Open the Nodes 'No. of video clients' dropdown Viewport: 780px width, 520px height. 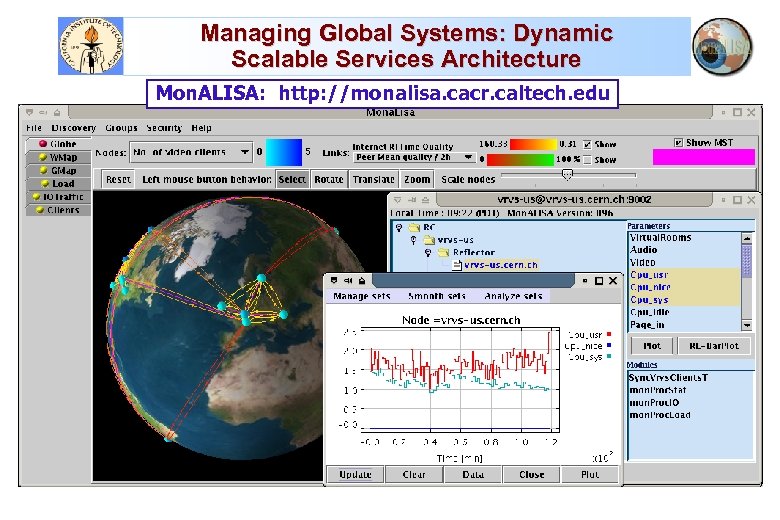pos(191,152)
